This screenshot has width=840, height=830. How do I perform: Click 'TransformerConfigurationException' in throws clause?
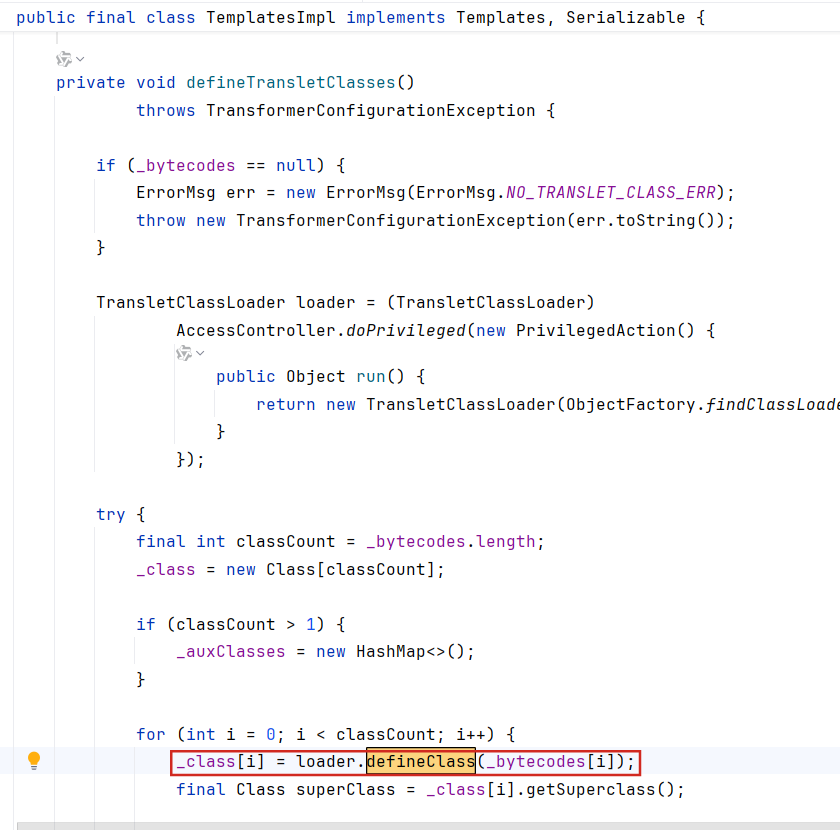coord(371,110)
